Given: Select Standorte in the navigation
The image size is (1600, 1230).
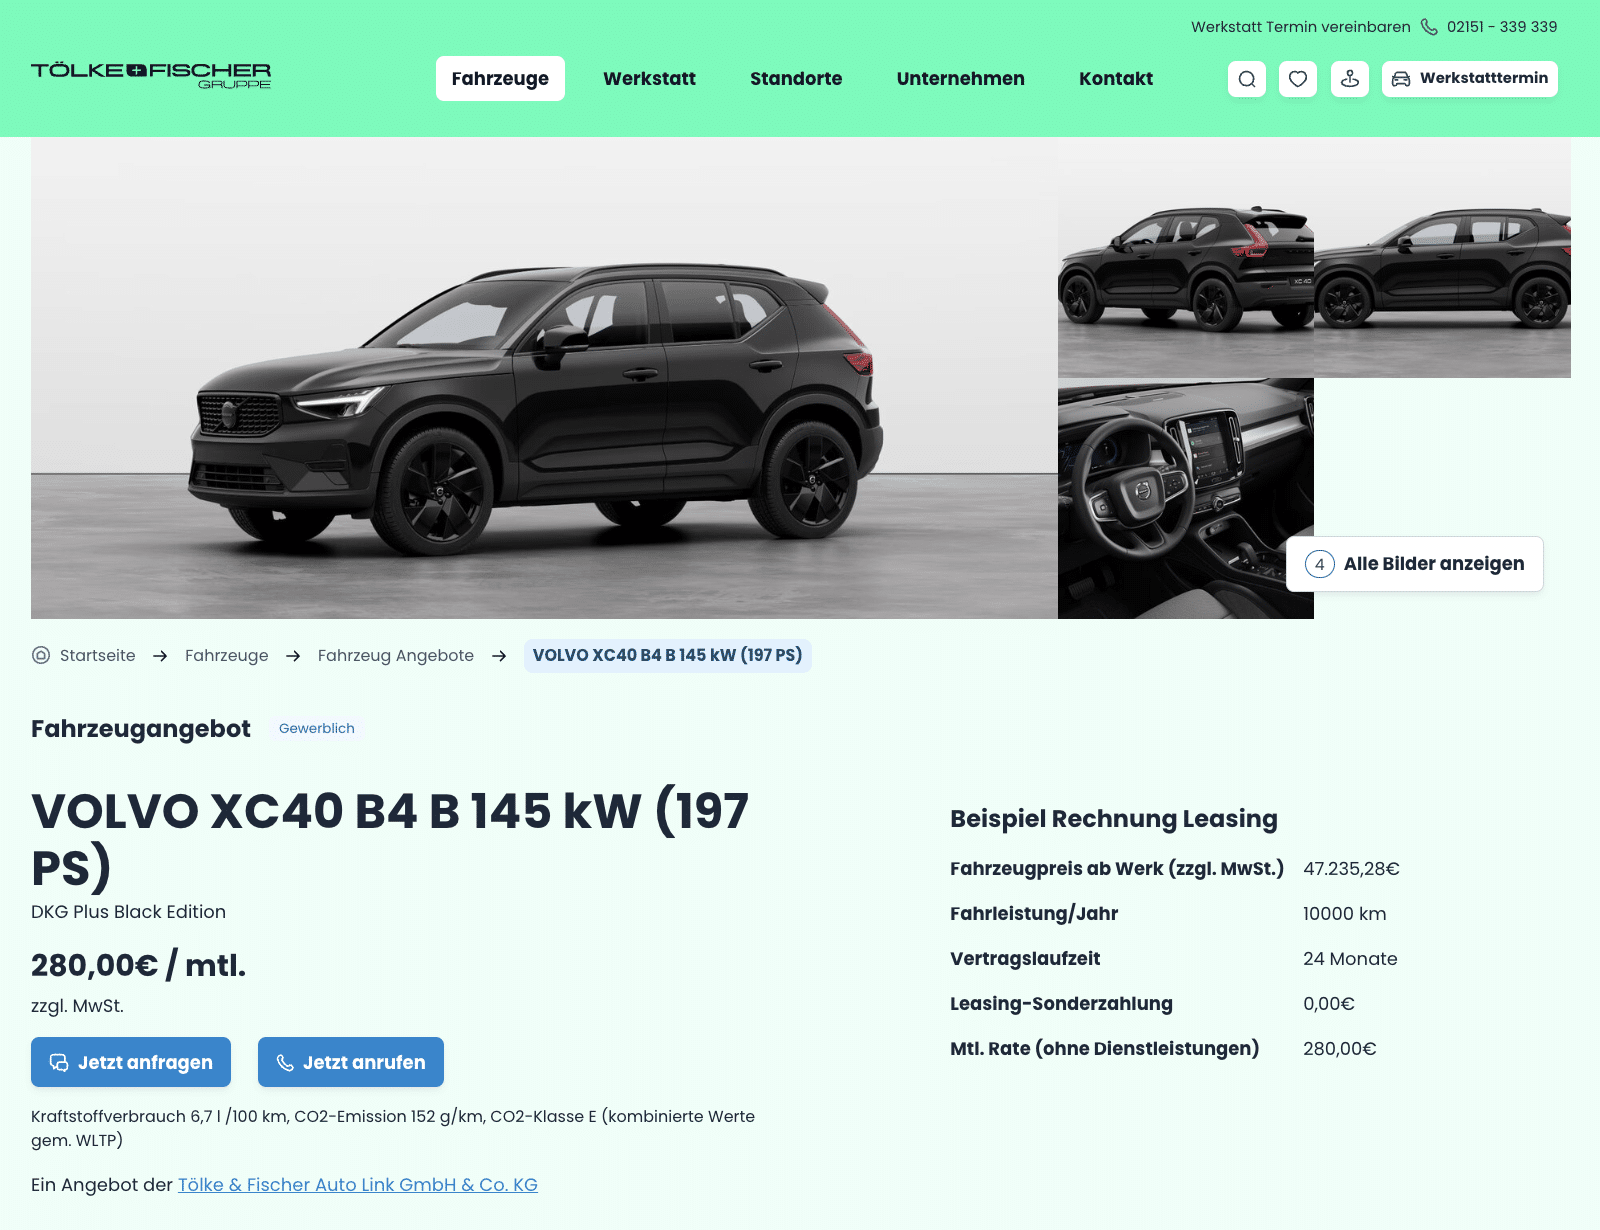Looking at the screenshot, I should coord(796,79).
